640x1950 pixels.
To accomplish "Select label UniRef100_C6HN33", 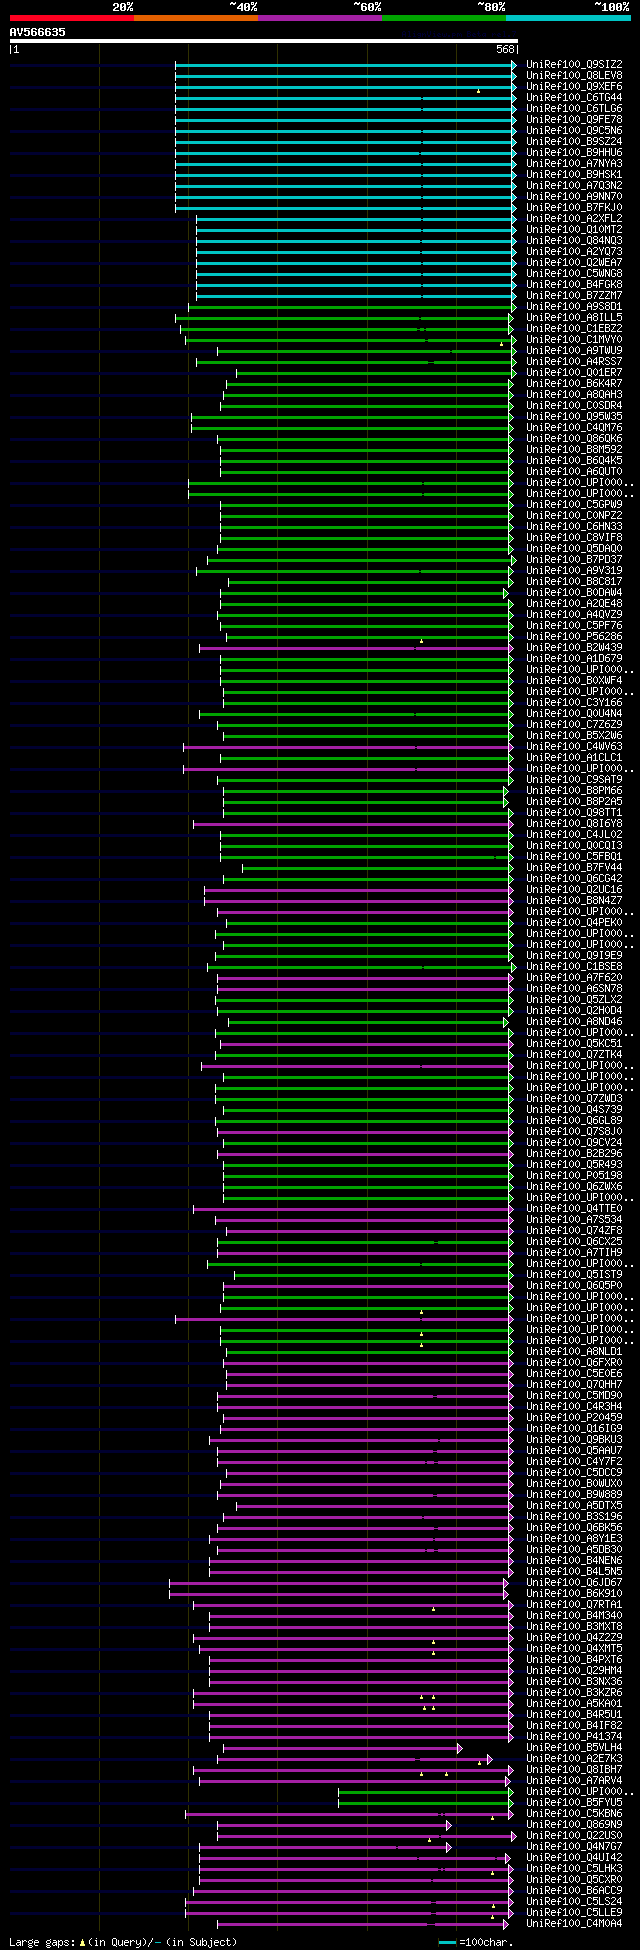I will tap(574, 527).
